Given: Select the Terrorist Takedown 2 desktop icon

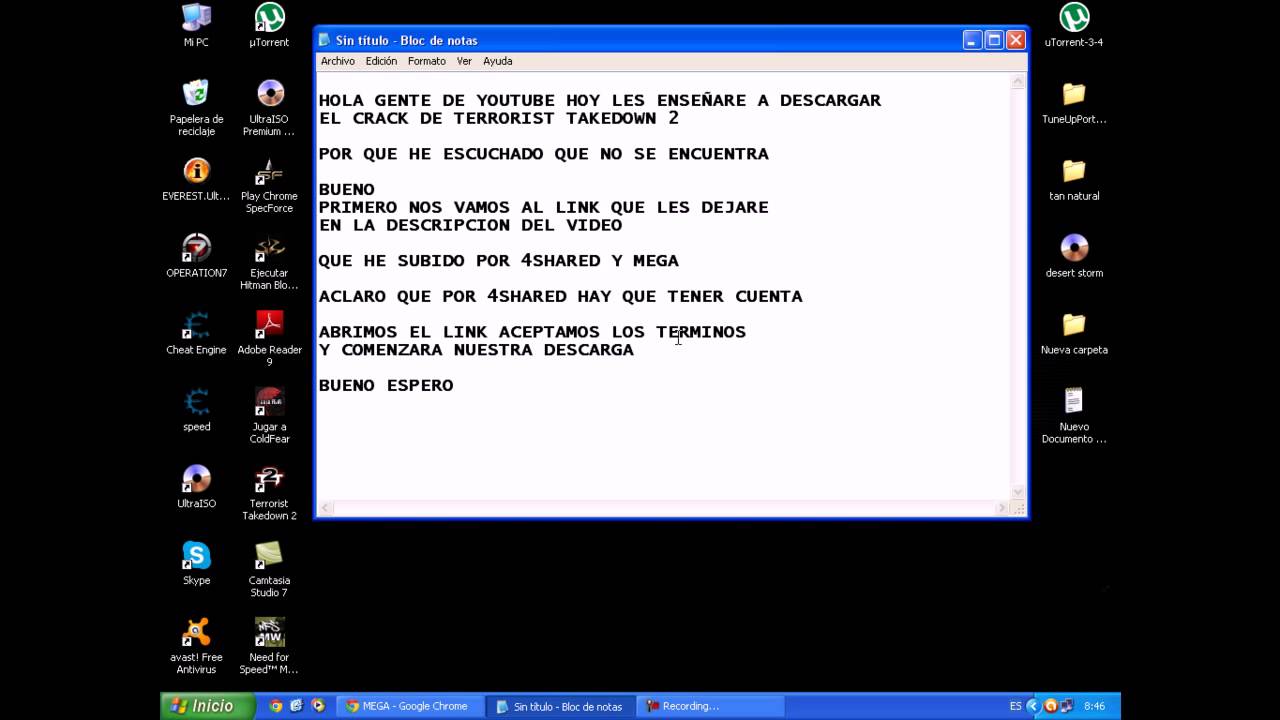Looking at the screenshot, I should point(269,492).
